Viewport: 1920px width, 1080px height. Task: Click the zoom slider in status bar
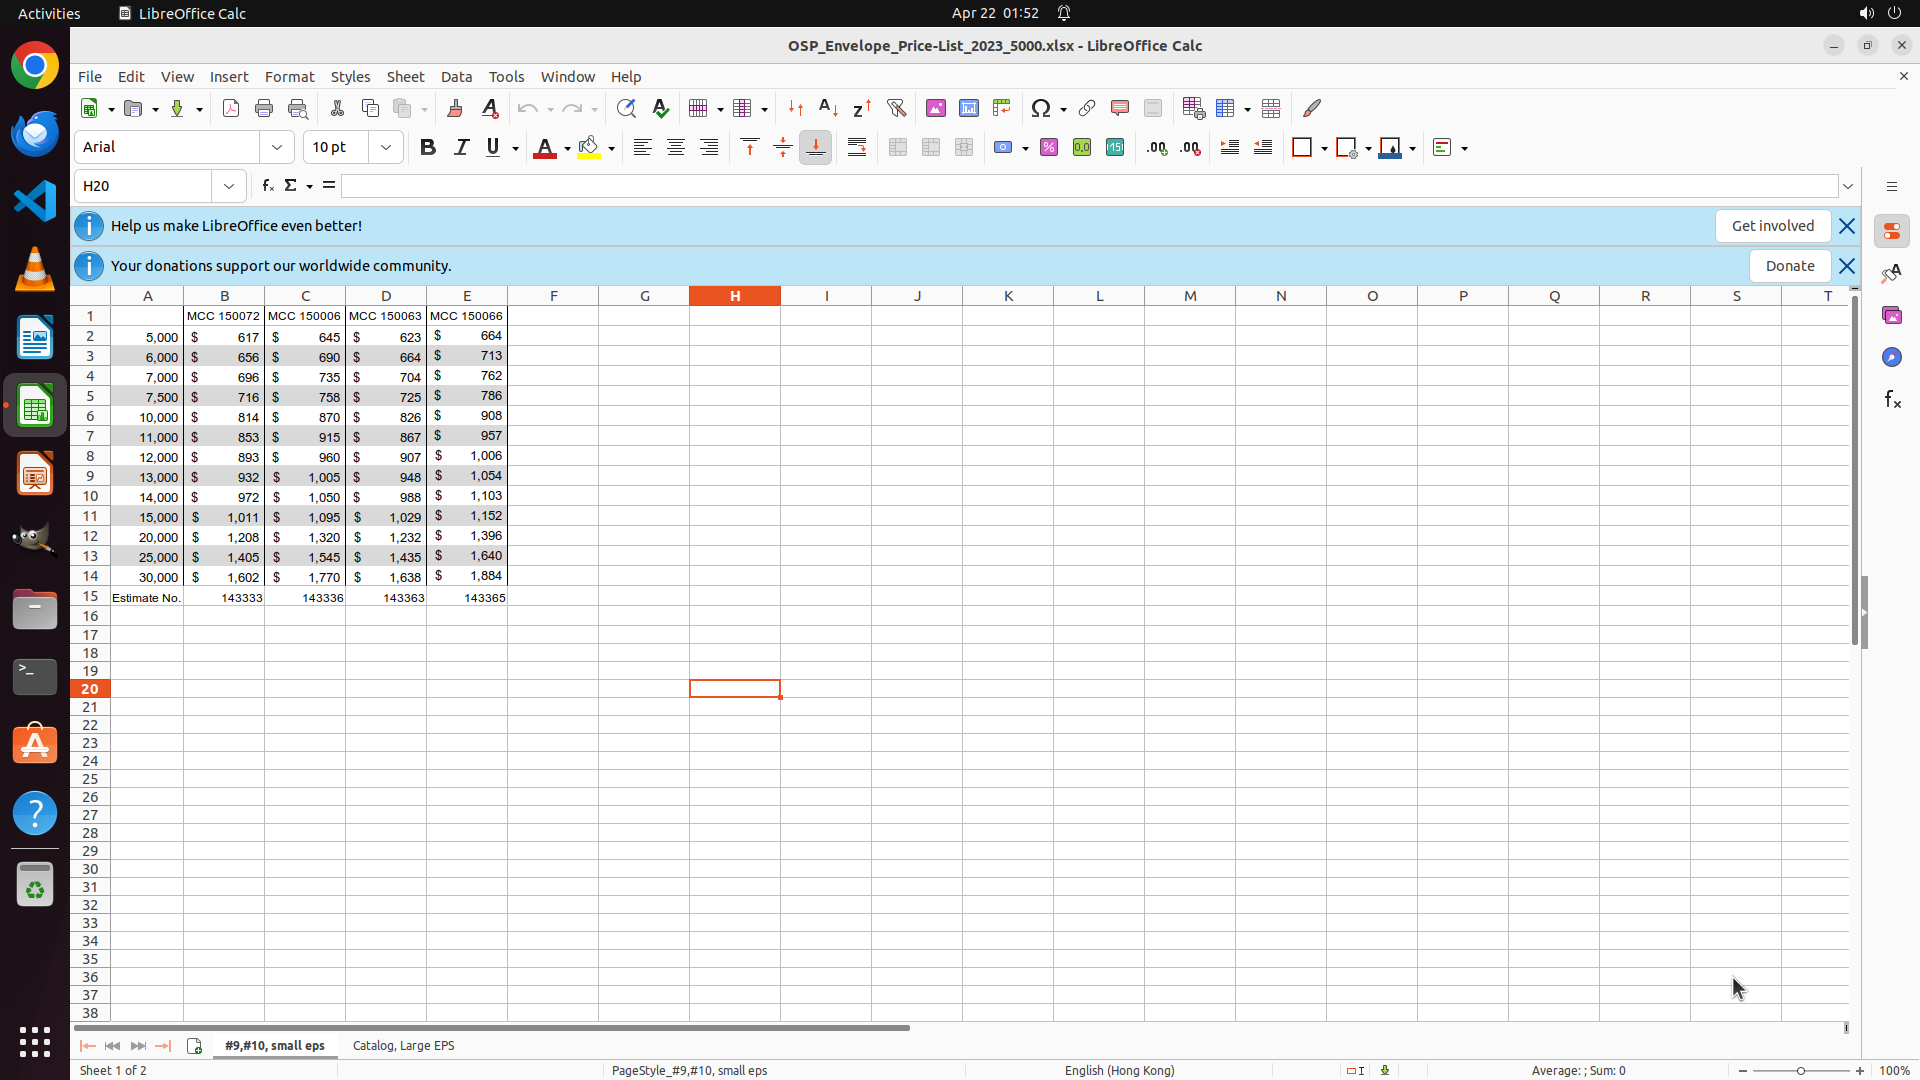click(x=1800, y=1071)
